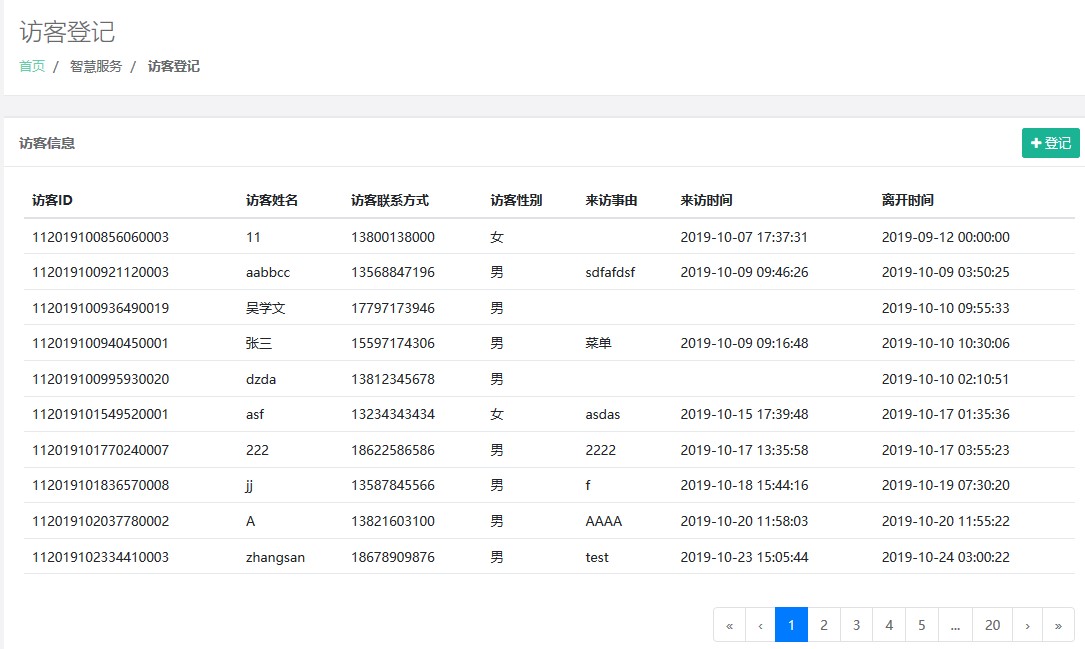Select page 2 in pagination
1085x649 pixels.
823,625
